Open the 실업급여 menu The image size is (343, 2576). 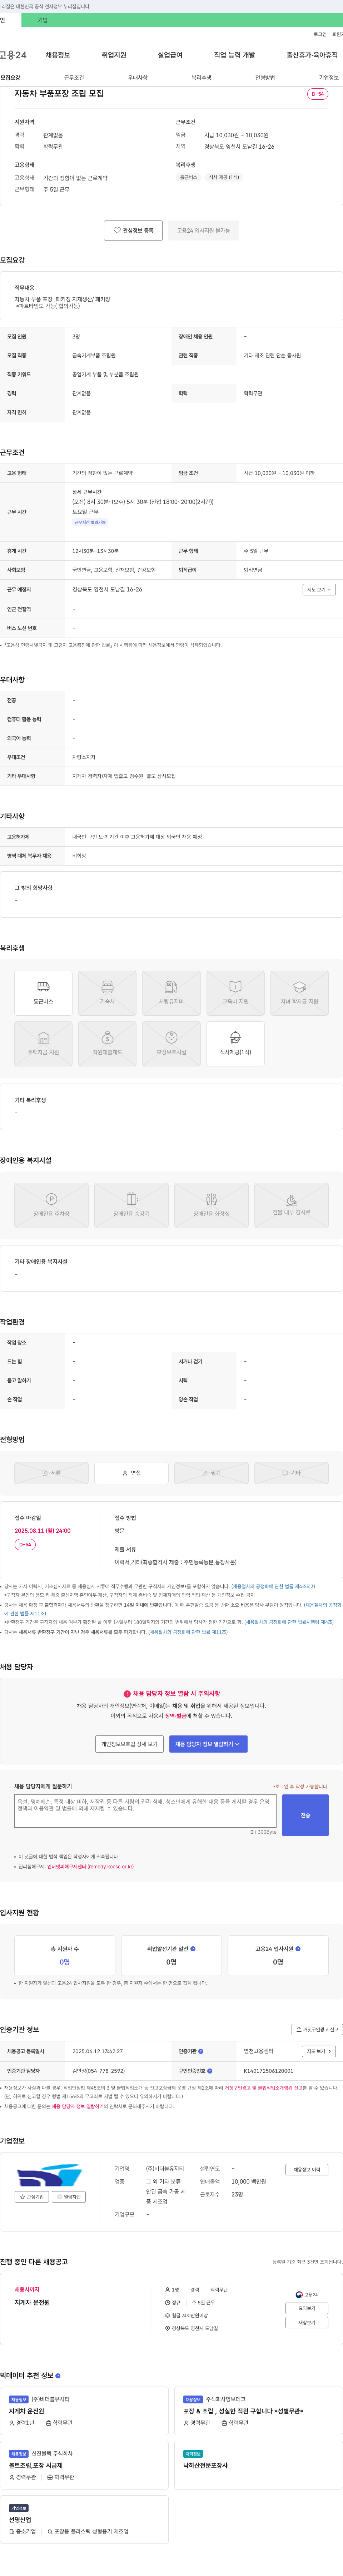[x=170, y=55]
